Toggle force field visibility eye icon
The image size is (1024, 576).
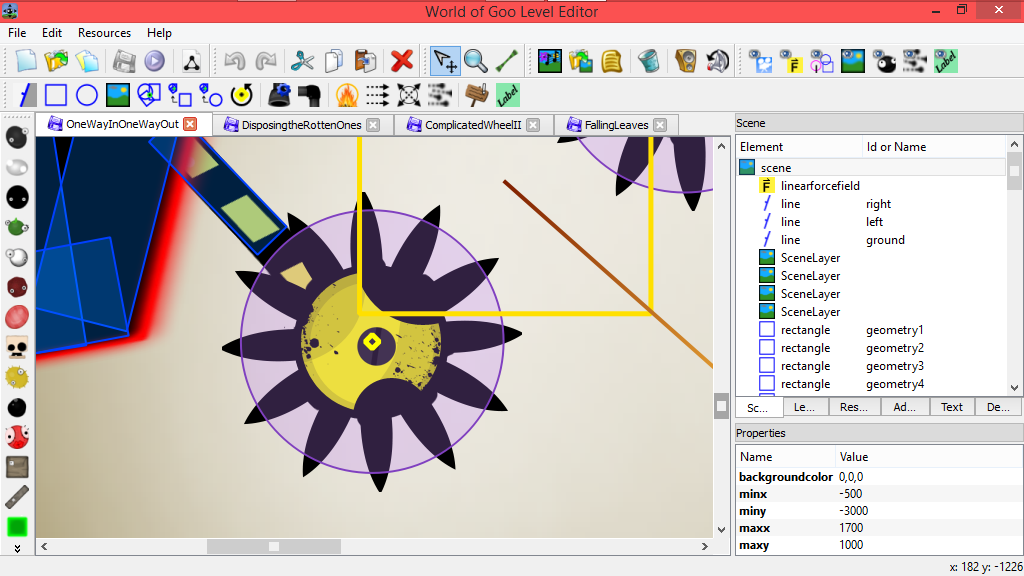pyautogui.click(x=790, y=61)
